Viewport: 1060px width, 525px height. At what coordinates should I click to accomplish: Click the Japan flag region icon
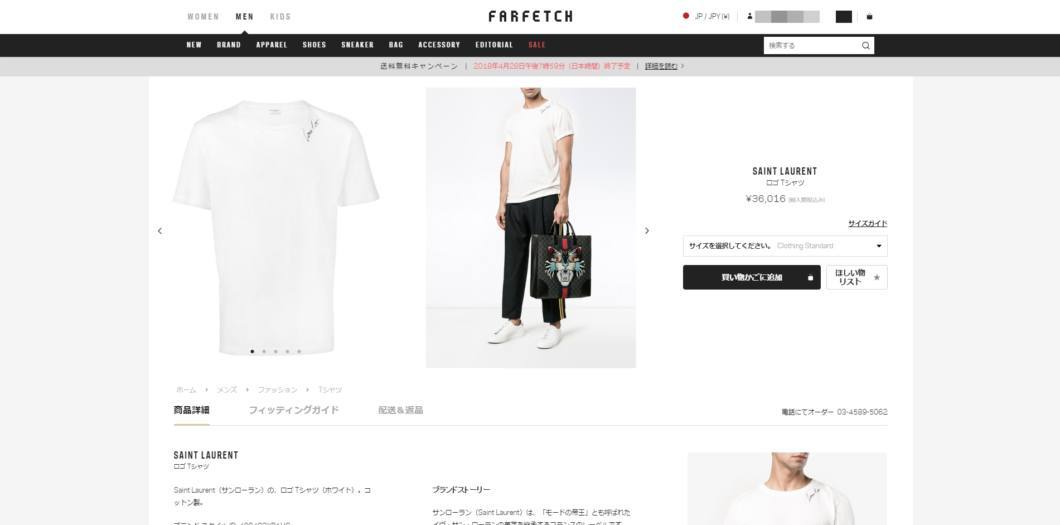tap(685, 16)
